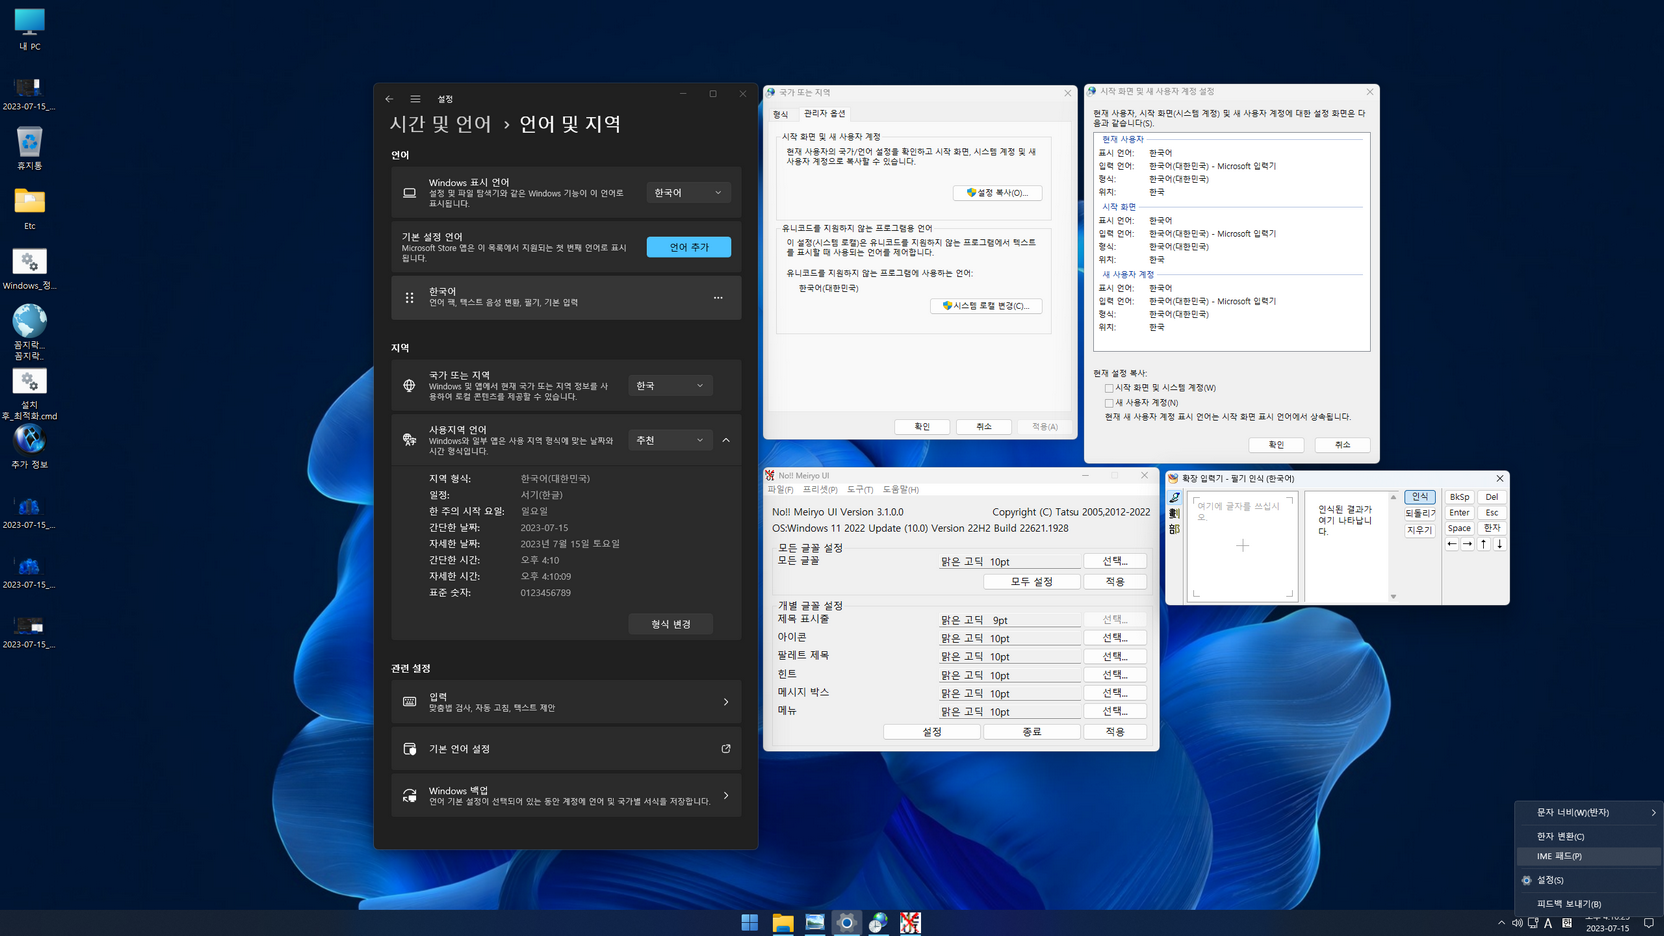Open 설치 후_최적화.cmd desktop file

(x=29, y=393)
